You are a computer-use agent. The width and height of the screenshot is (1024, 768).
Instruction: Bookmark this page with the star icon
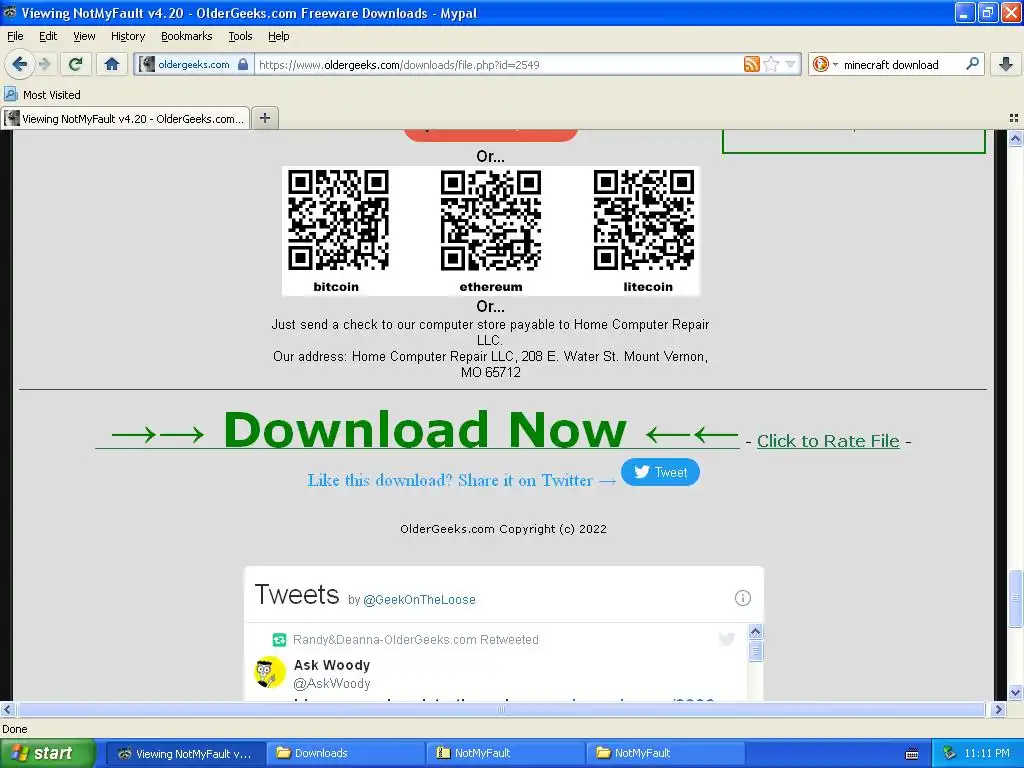(x=771, y=64)
